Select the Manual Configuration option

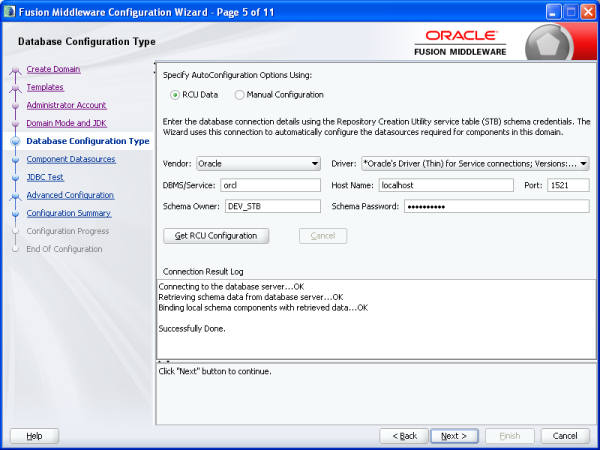click(240, 95)
